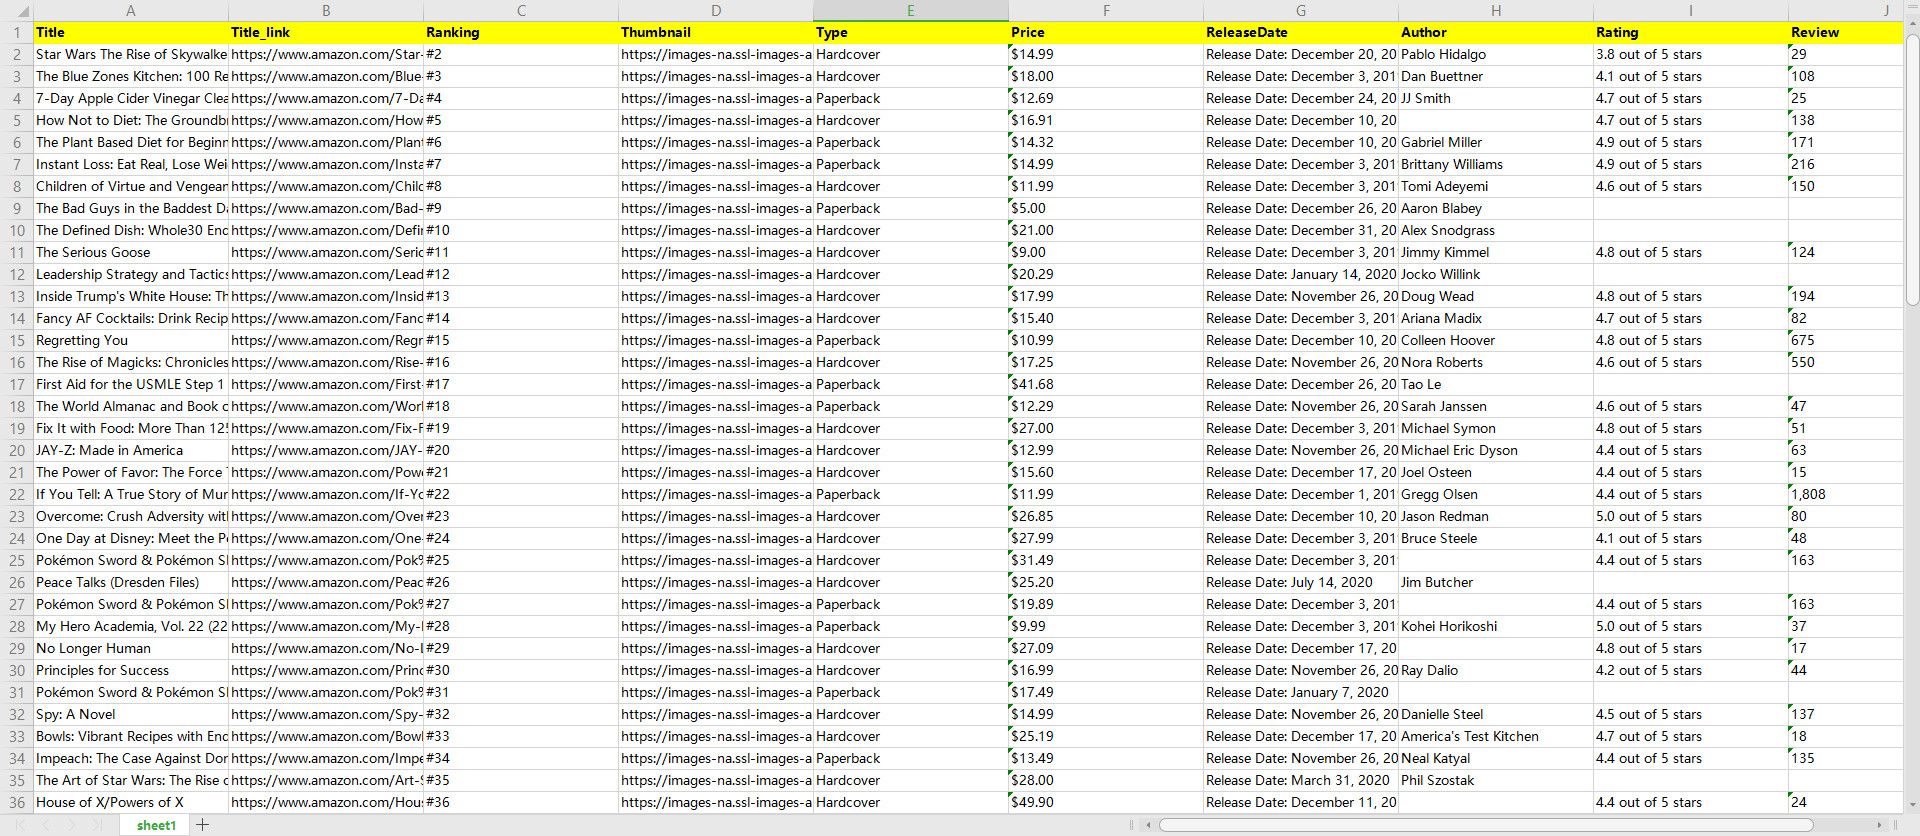Select the 'House of X/Powers of X' cell
This screenshot has height=836, width=1920.
coord(131,802)
